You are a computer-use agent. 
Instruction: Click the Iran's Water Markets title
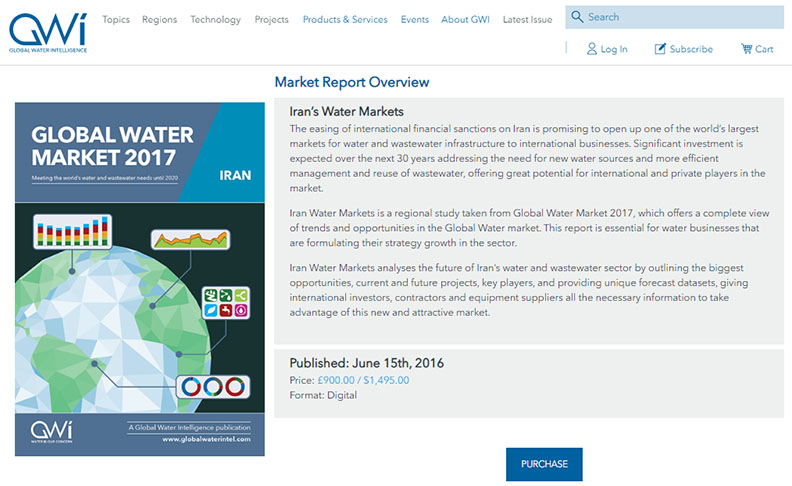(346, 111)
